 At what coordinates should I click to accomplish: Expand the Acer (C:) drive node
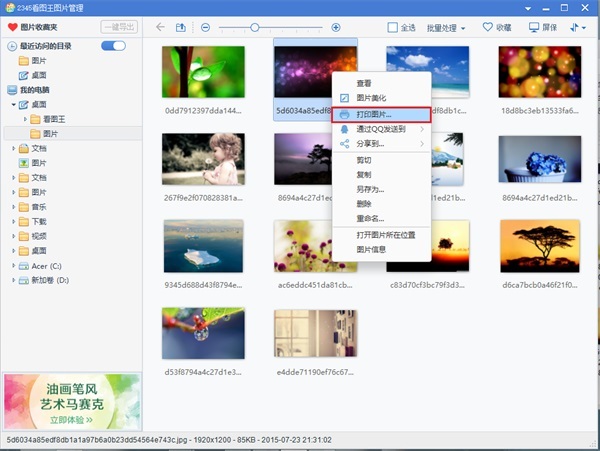pyautogui.click(x=14, y=266)
